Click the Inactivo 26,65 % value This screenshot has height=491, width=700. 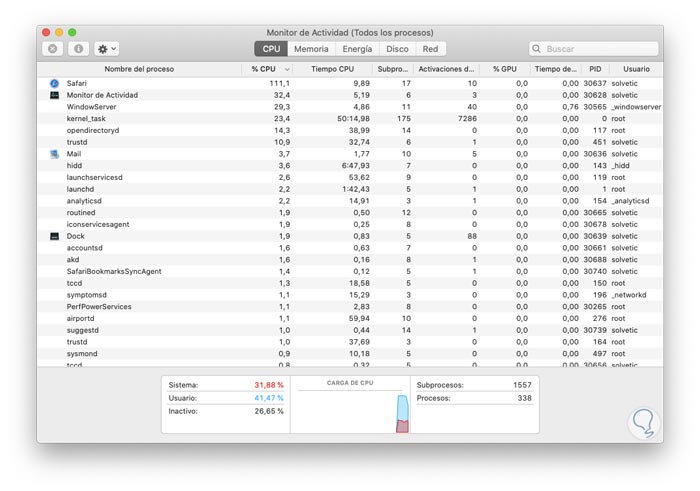pyautogui.click(x=269, y=411)
